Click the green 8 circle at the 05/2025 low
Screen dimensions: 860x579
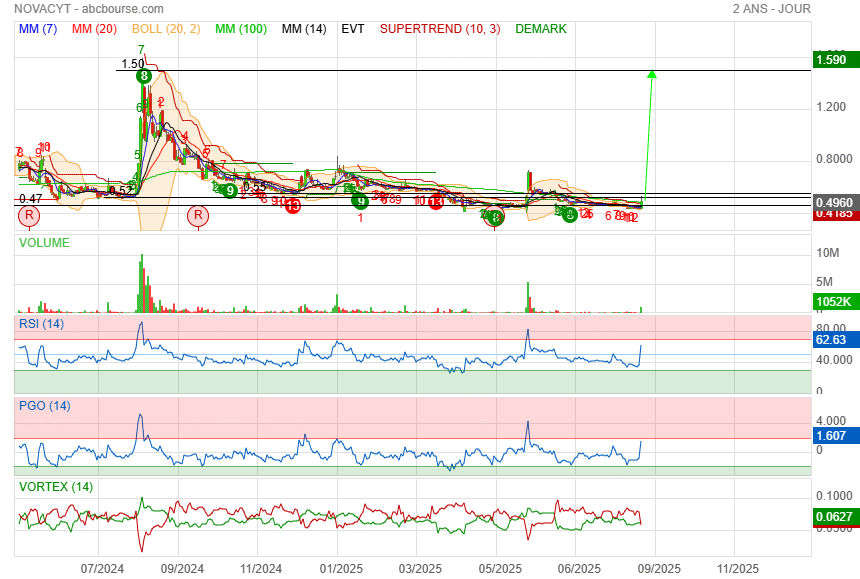point(496,218)
